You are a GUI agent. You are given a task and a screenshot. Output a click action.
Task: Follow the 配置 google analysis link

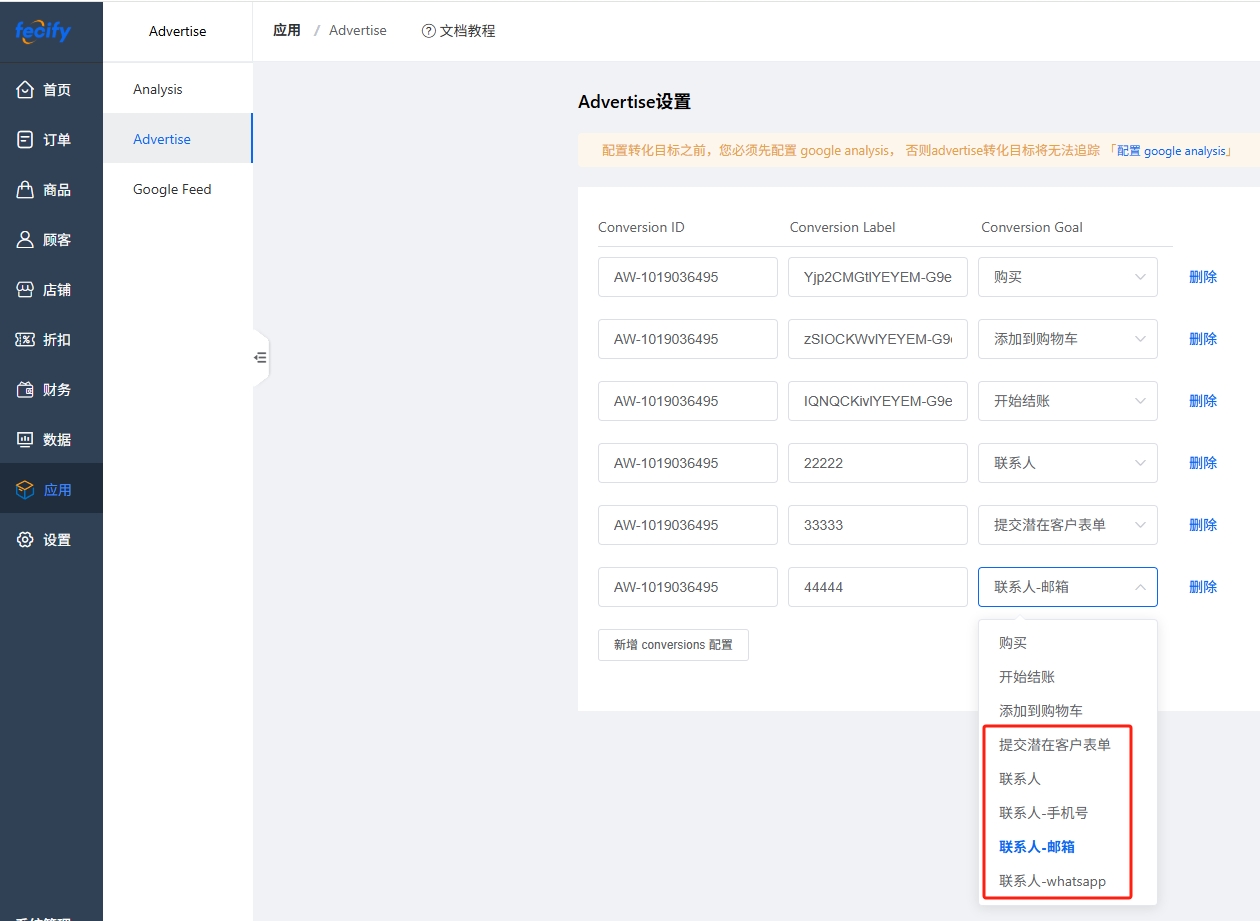point(1170,151)
